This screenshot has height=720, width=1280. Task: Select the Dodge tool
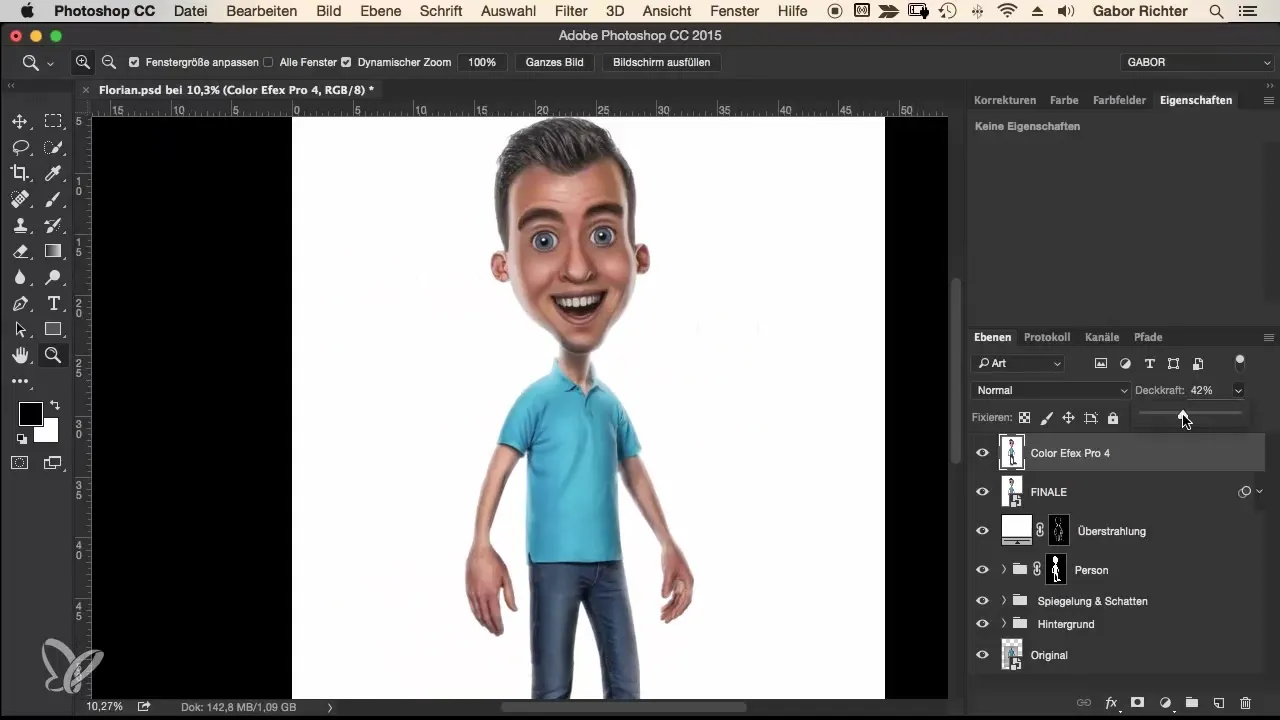(x=53, y=277)
